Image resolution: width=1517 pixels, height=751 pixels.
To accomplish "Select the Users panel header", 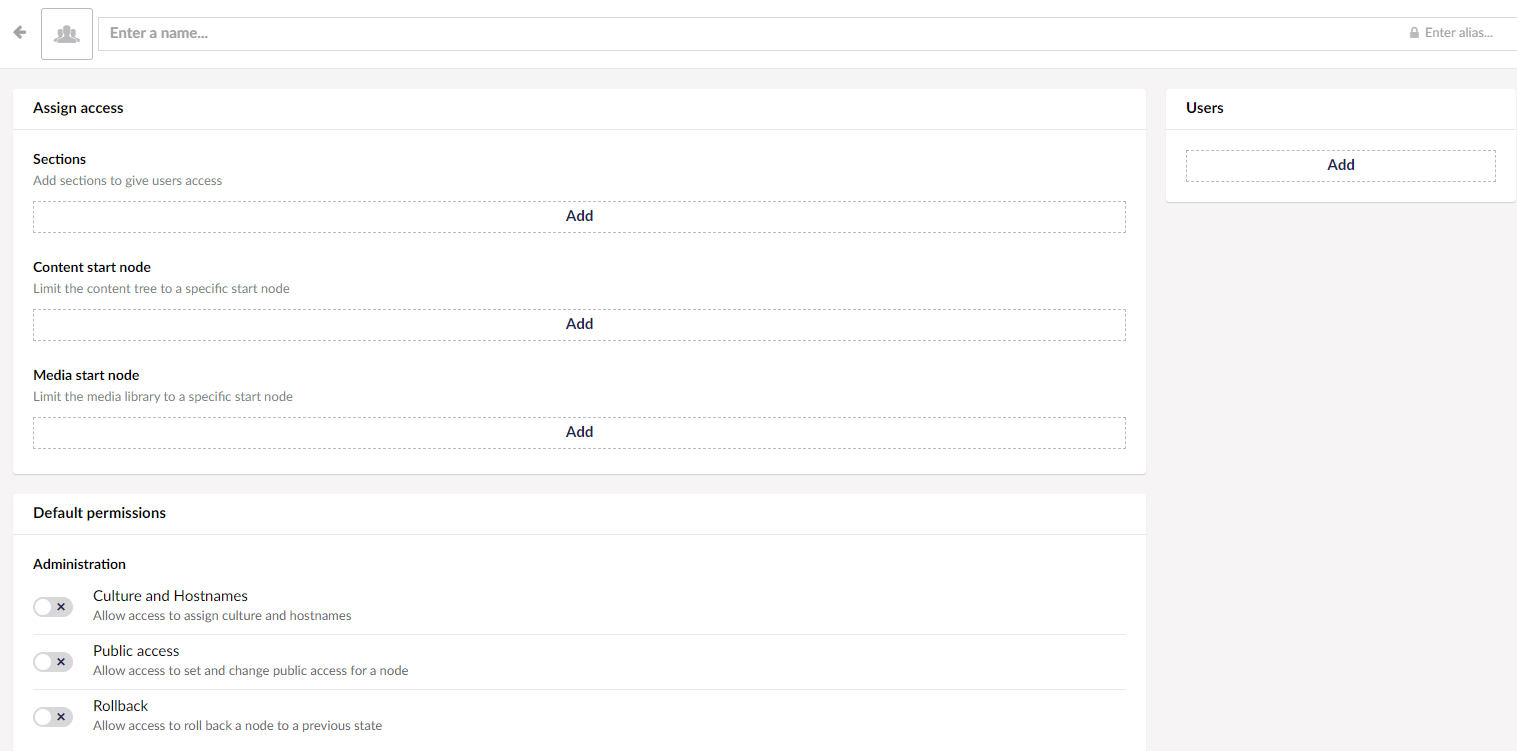I will tap(1204, 108).
